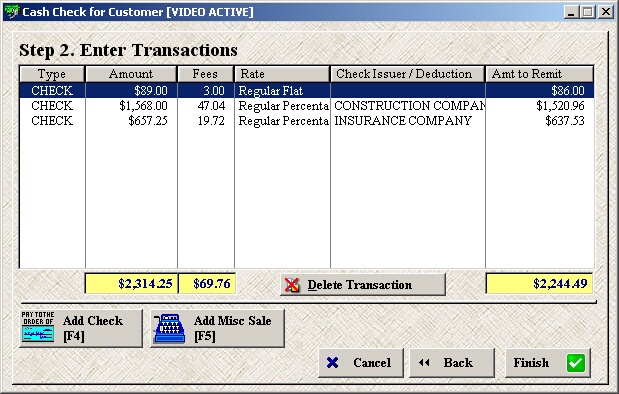619x394 pixels.
Task: Click the Type column header
Action: (x=52, y=74)
